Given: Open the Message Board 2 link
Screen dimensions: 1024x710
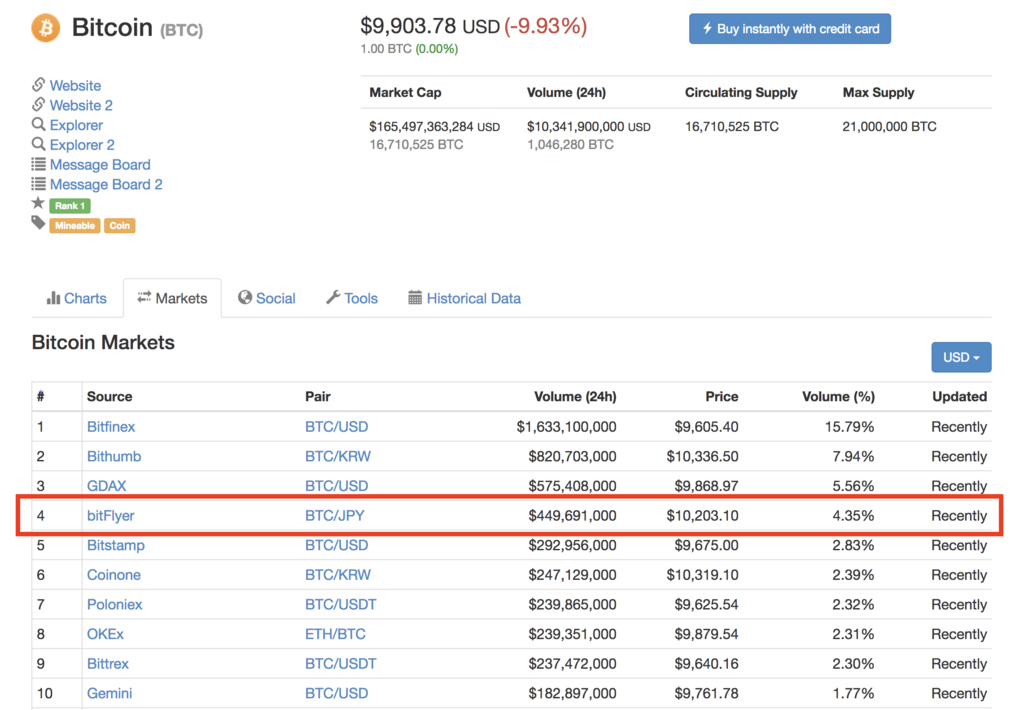Looking at the screenshot, I should pyautogui.click(x=106, y=184).
